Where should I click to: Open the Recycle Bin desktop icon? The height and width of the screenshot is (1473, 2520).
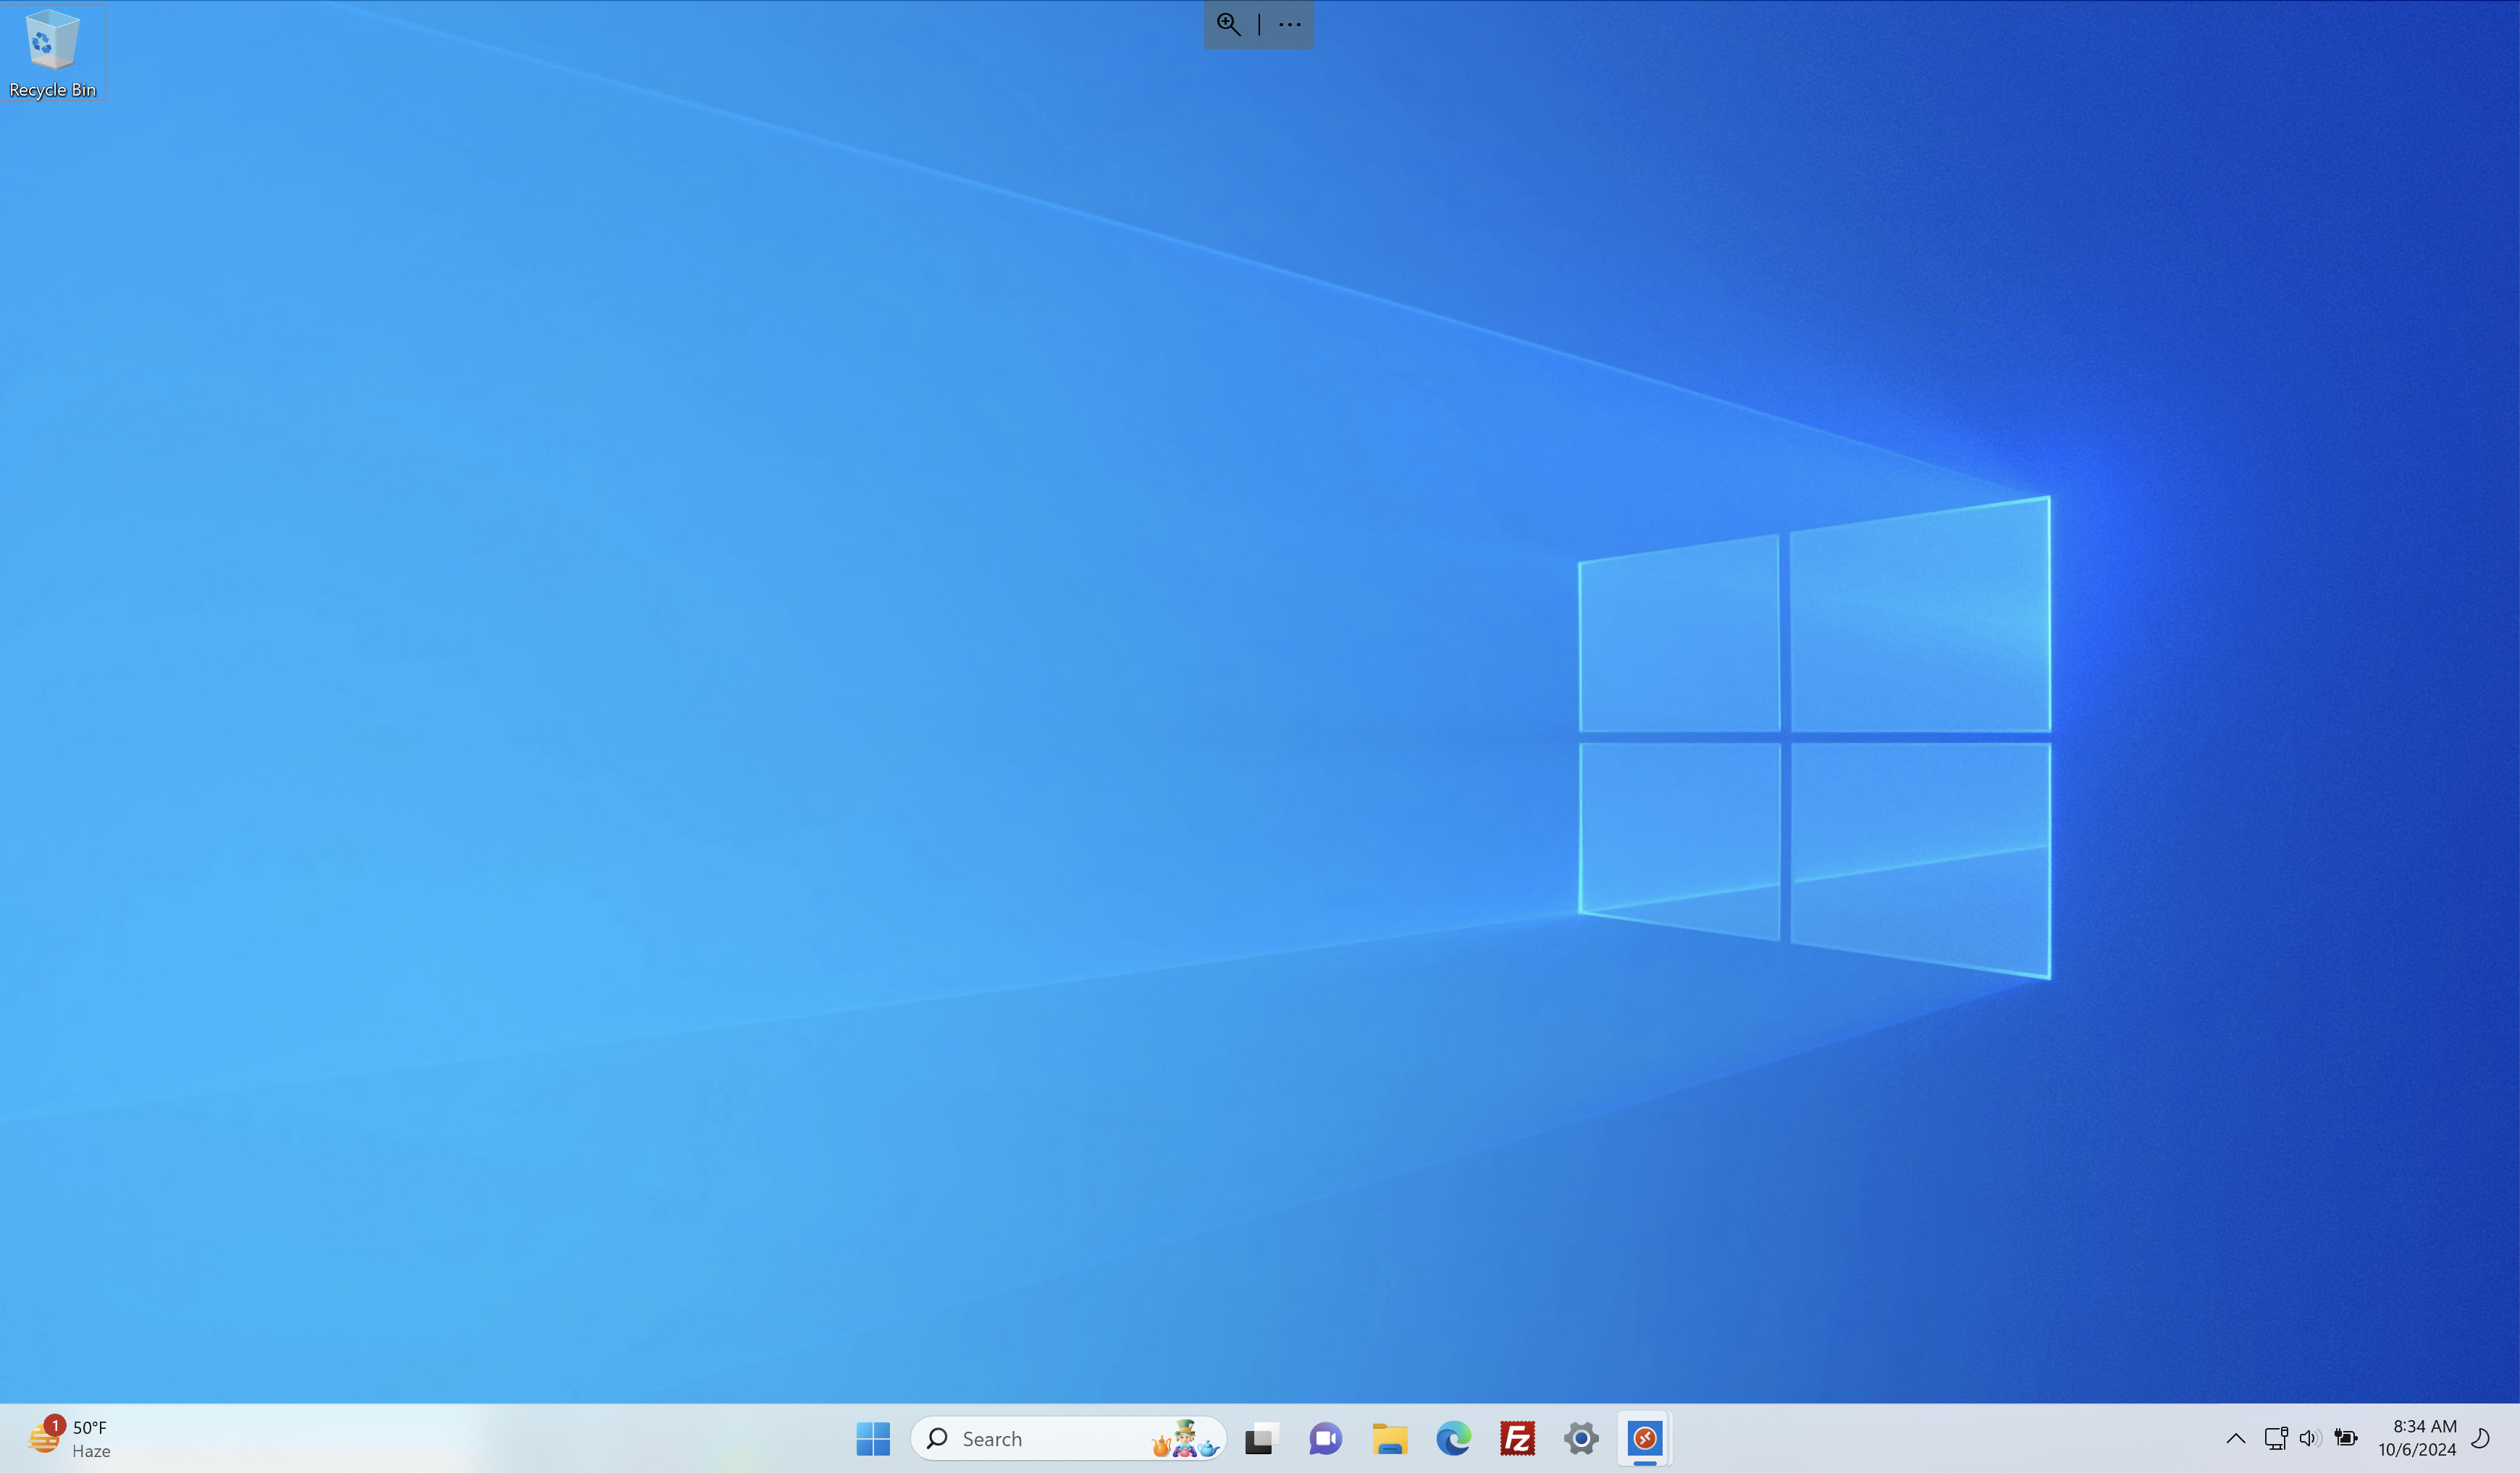[52, 53]
